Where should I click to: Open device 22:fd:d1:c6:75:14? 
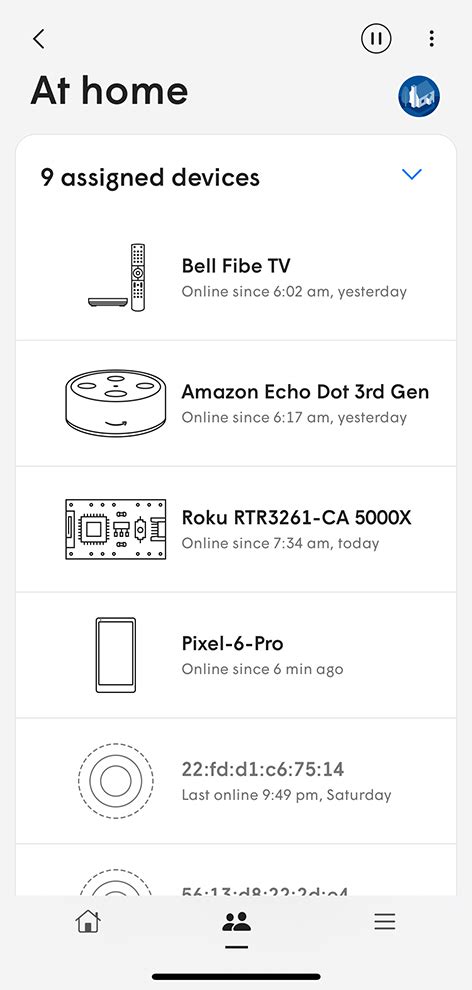236,781
